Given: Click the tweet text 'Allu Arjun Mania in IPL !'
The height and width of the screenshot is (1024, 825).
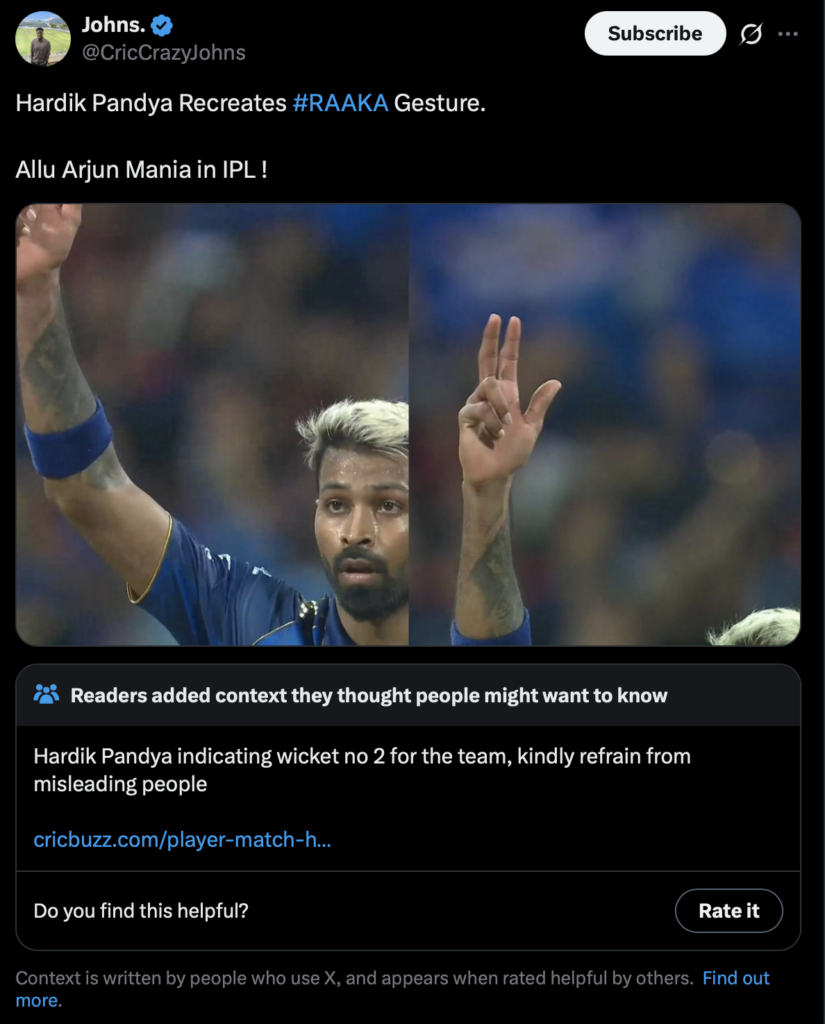Looking at the screenshot, I should pyautogui.click(x=141, y=170).
